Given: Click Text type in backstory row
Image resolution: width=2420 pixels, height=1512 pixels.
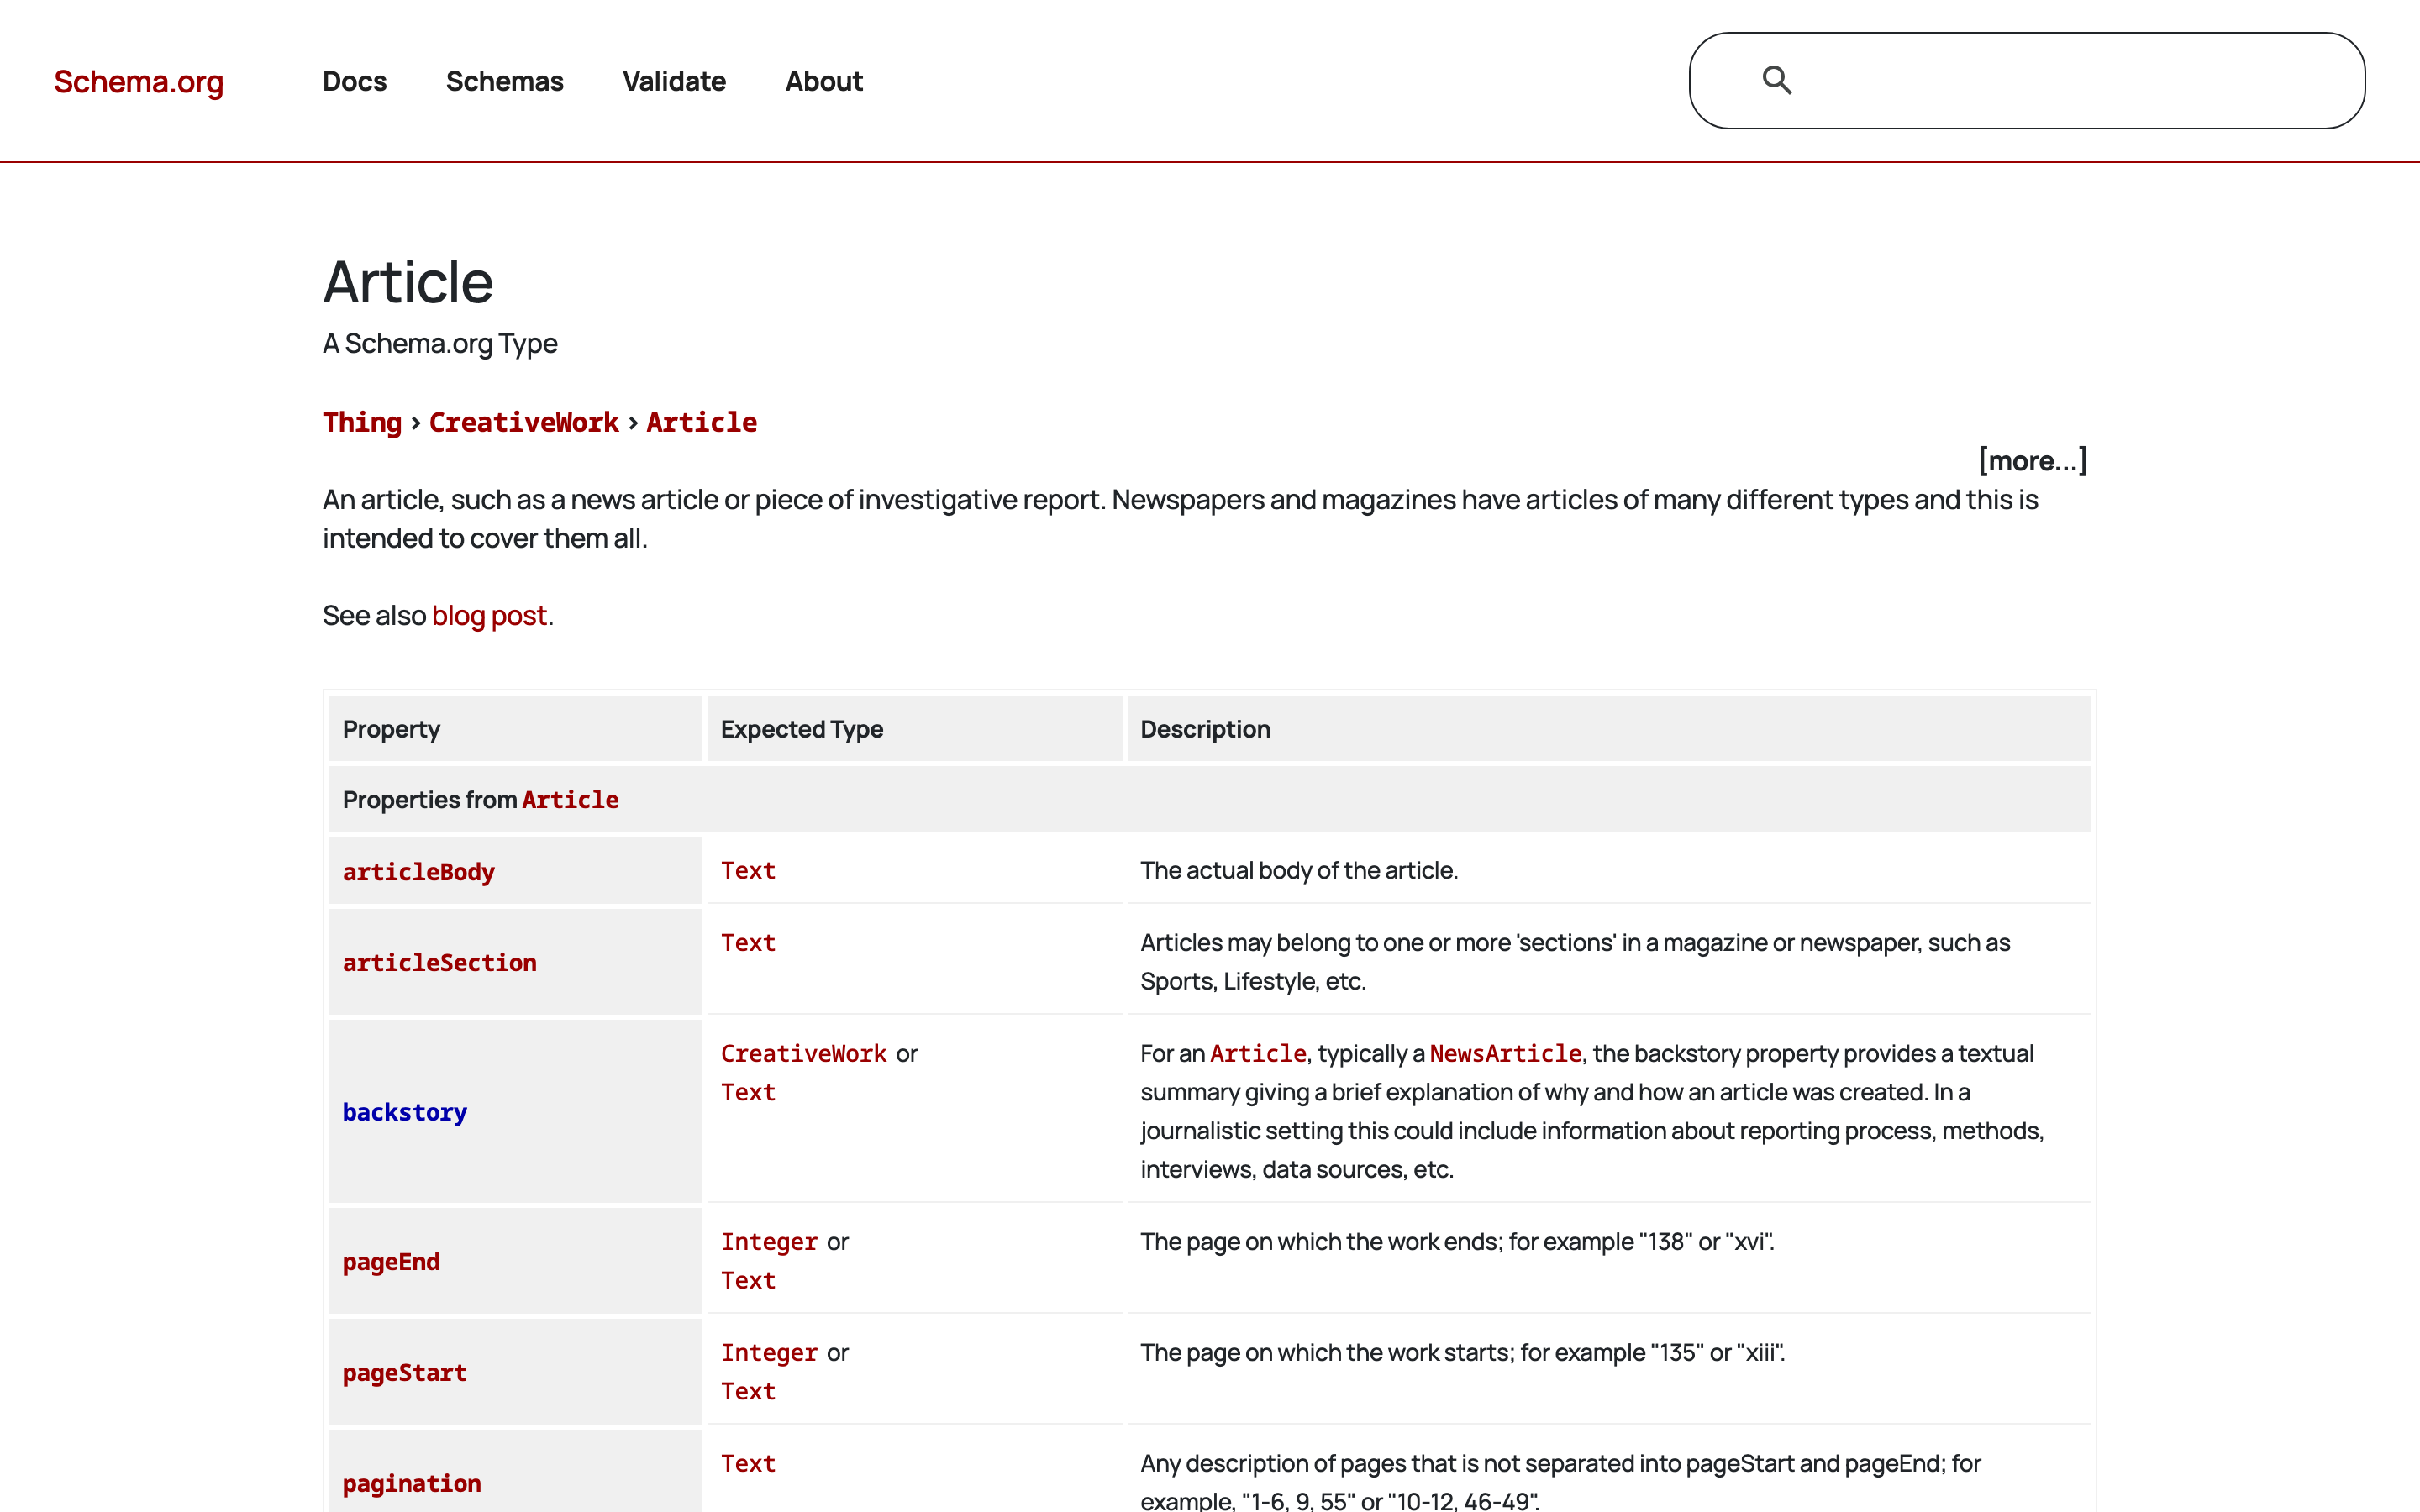Looking at the screenshot, I should [748, 1092].
